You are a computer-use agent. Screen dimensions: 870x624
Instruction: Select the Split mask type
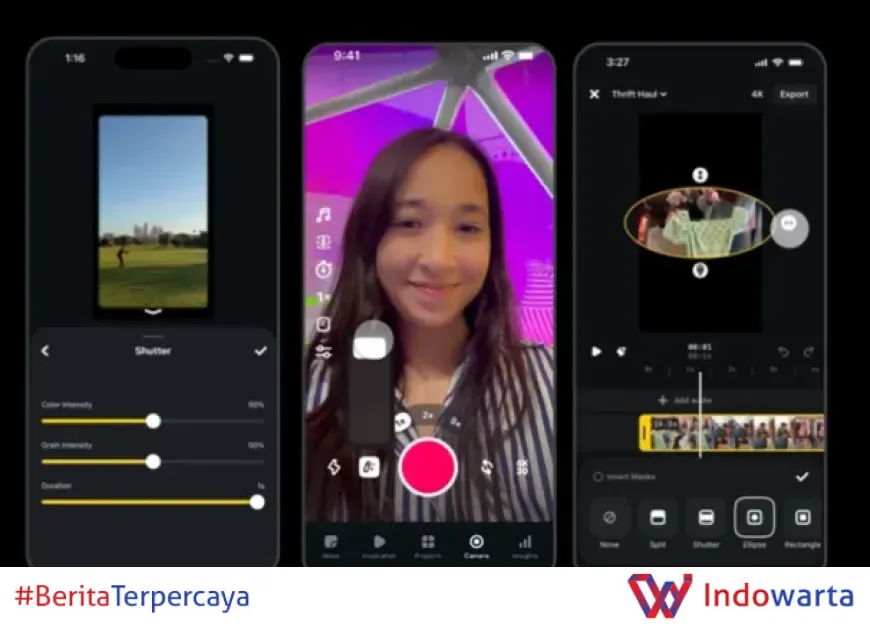click(x=657, y=518)
